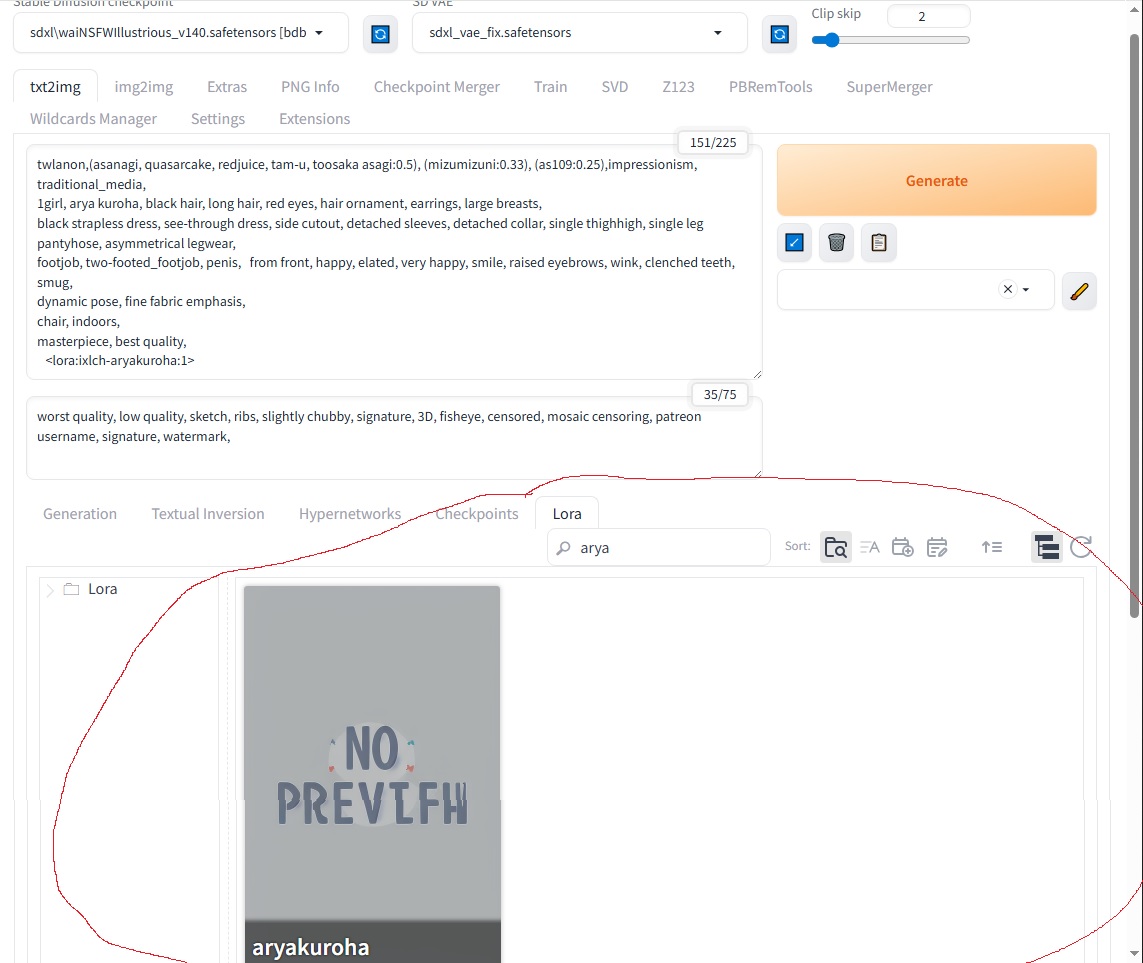Refresh the Stable Diffusion checkpoint list

pos(380,34)
